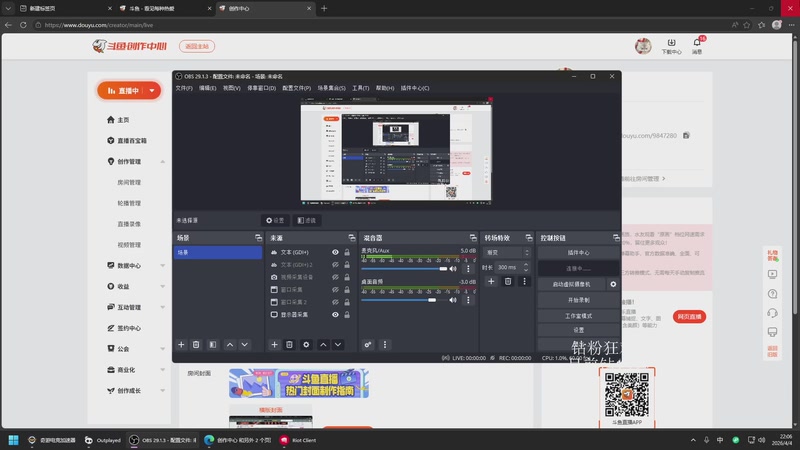Undock the 来源 panel with its float icon
The image size is (800, 450).
tap(352, 238)
